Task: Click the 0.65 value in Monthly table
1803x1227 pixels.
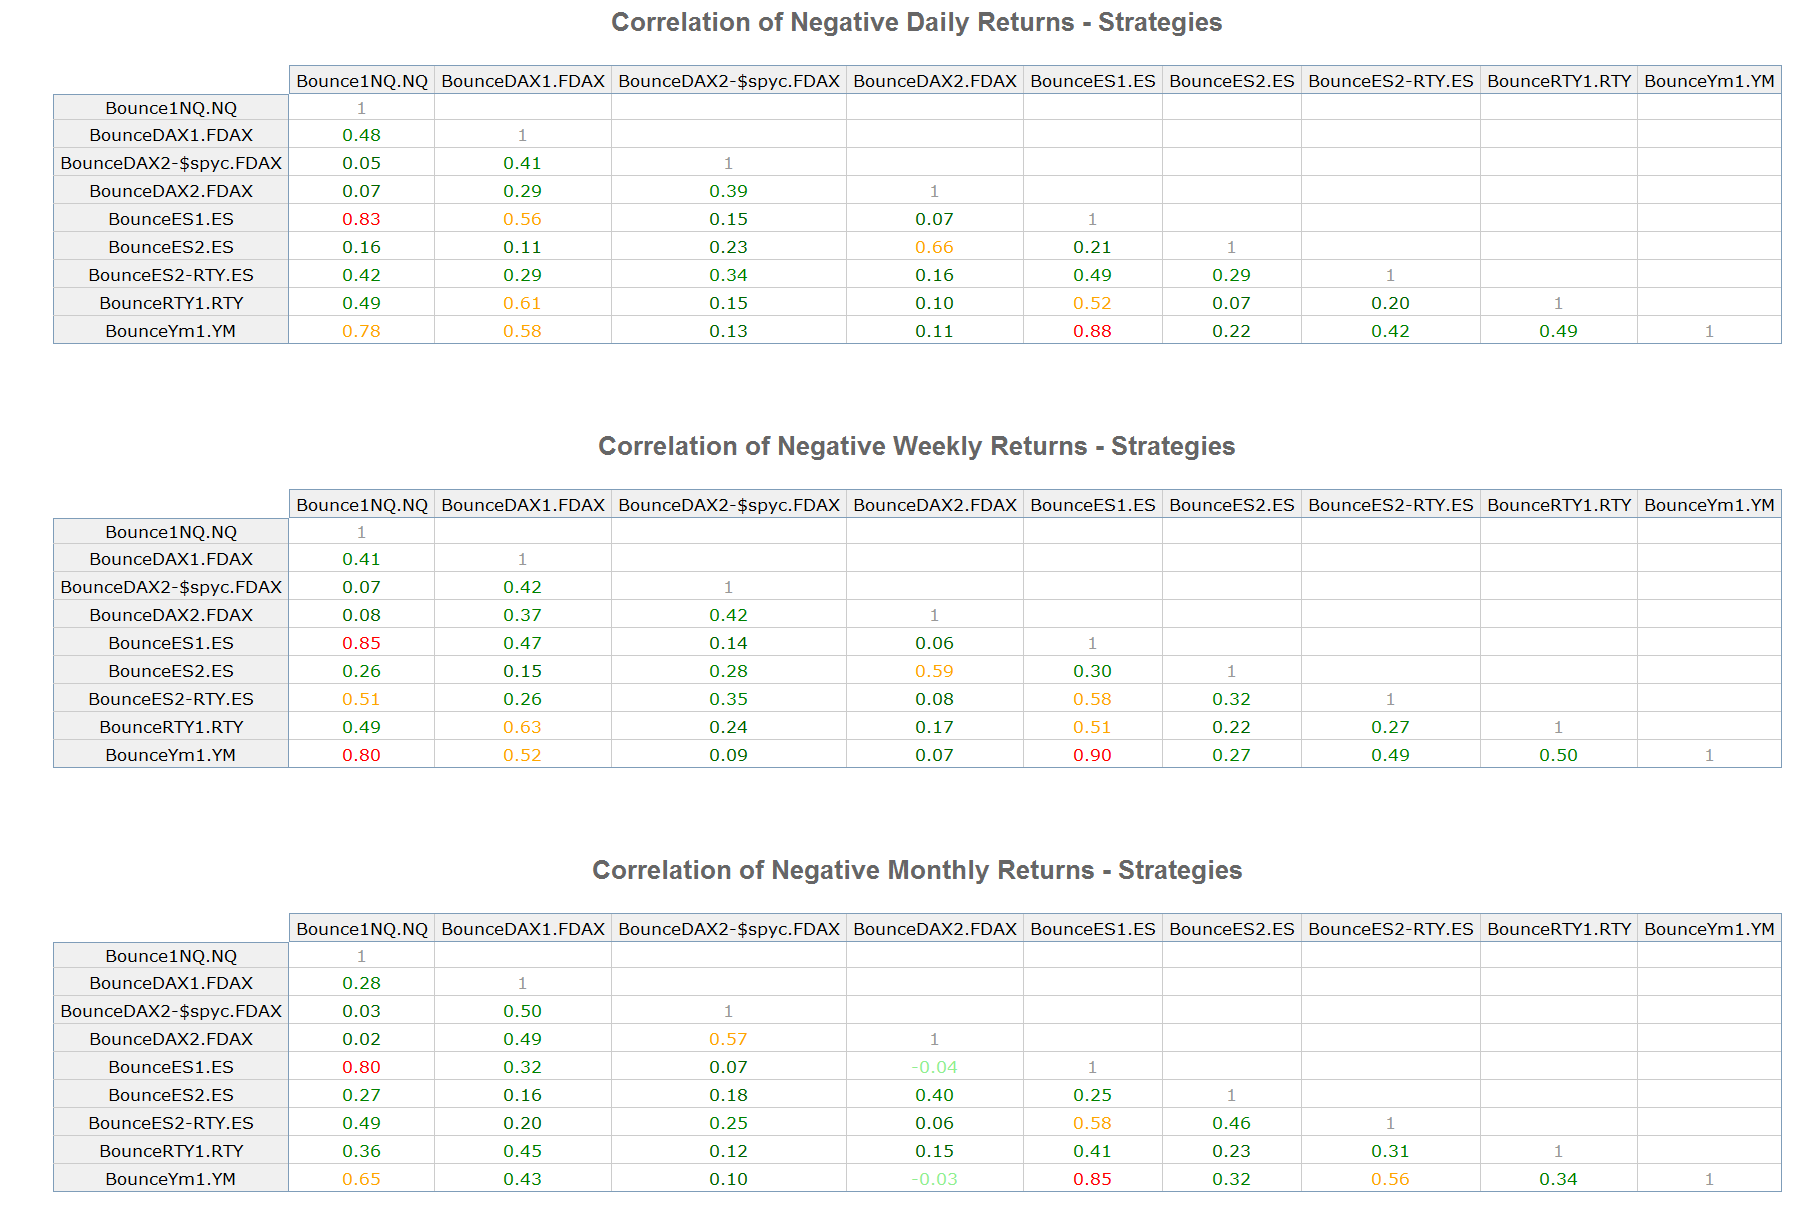Action: [361, 1179]
